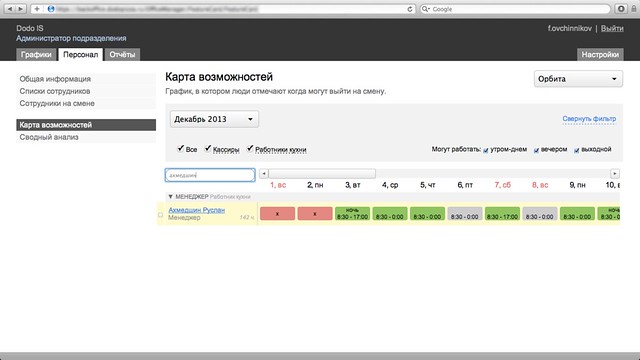Reload the page with the refresh icon
This screenshot has width=640, height=360.
pos(410,9)
